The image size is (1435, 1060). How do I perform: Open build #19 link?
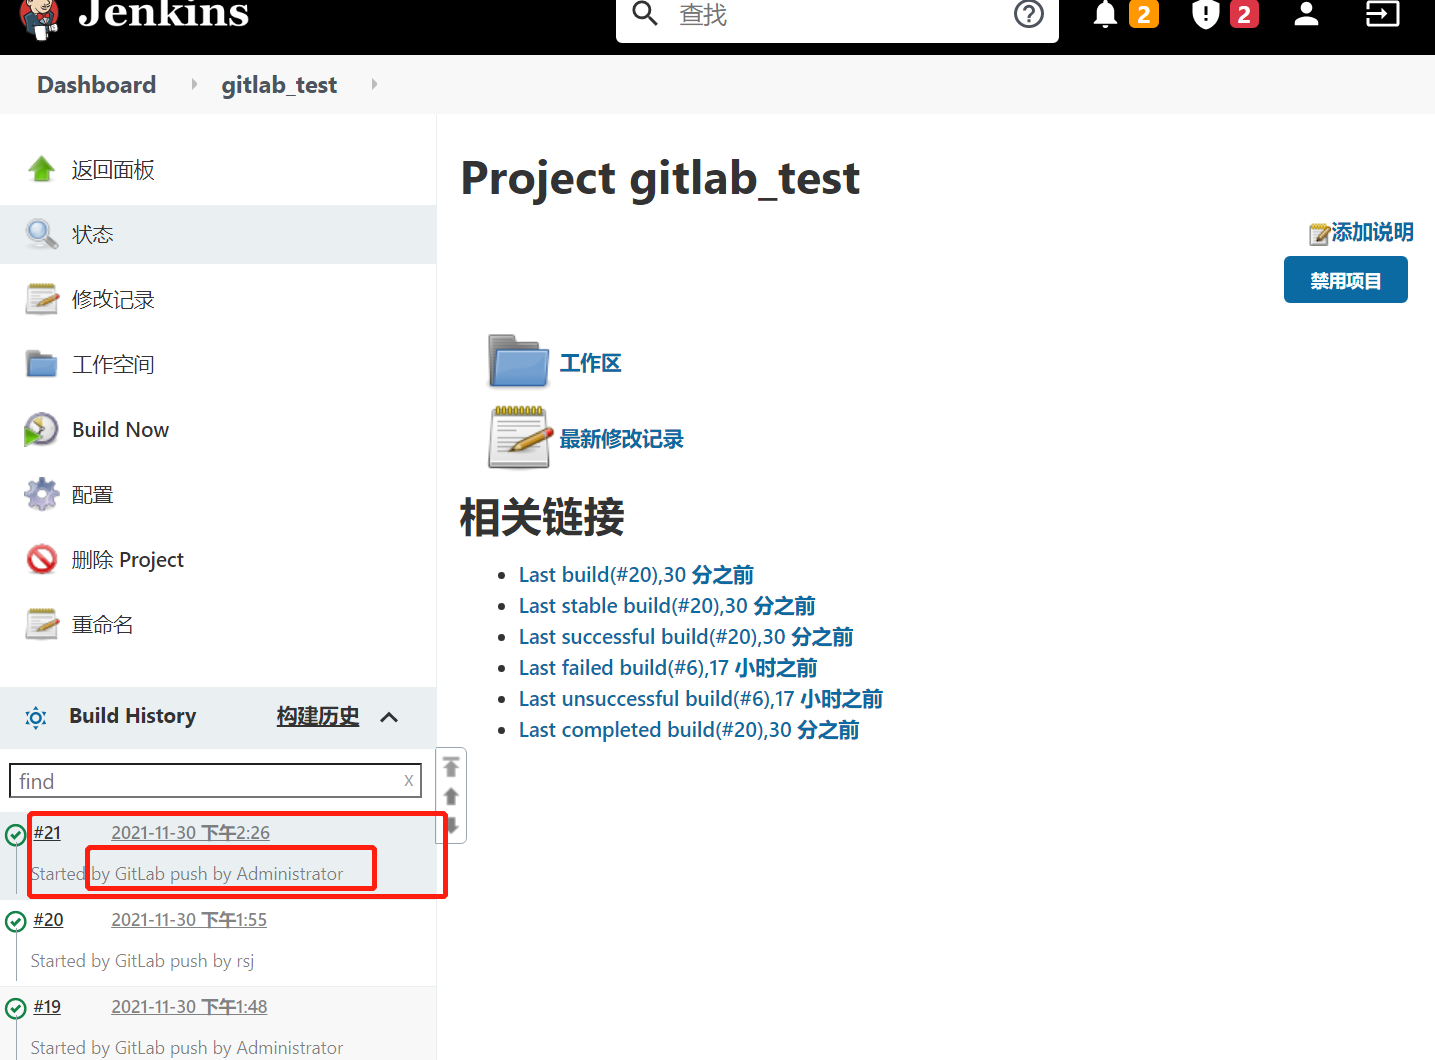click(47, 1006)
